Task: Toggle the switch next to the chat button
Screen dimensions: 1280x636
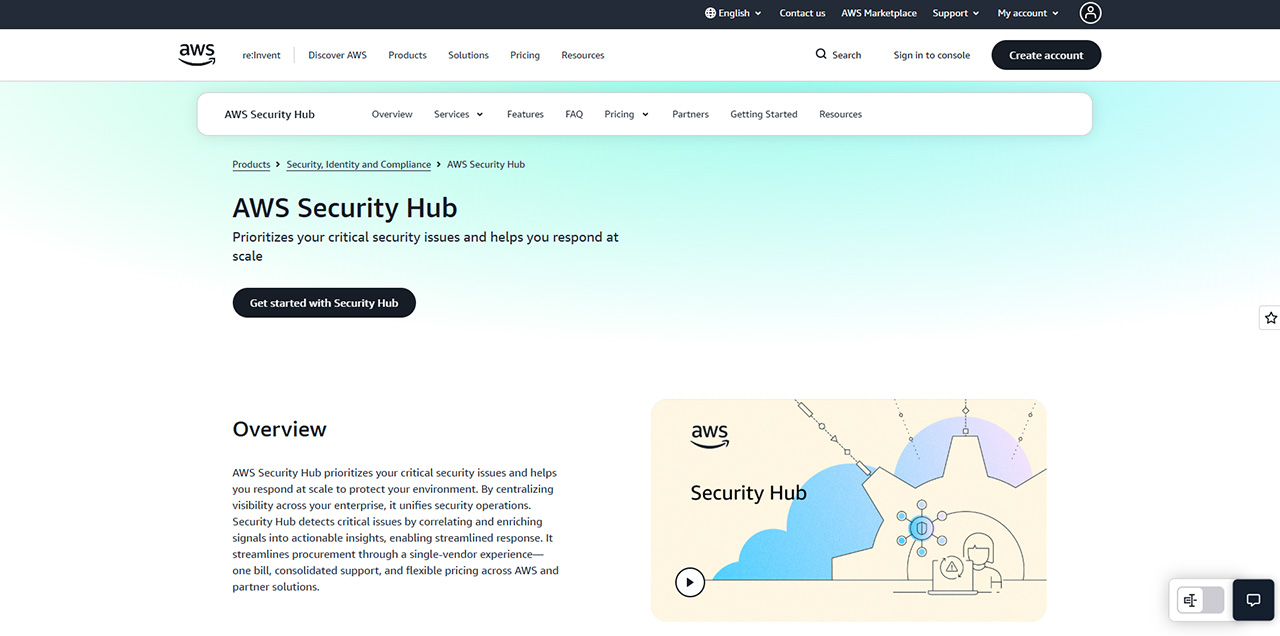Action: point(1200,600)
